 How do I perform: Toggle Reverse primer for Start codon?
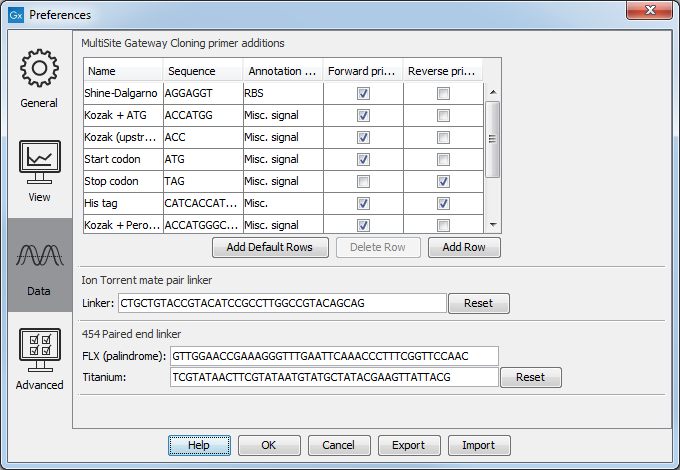pyautogui.click(x=443, y=159)
